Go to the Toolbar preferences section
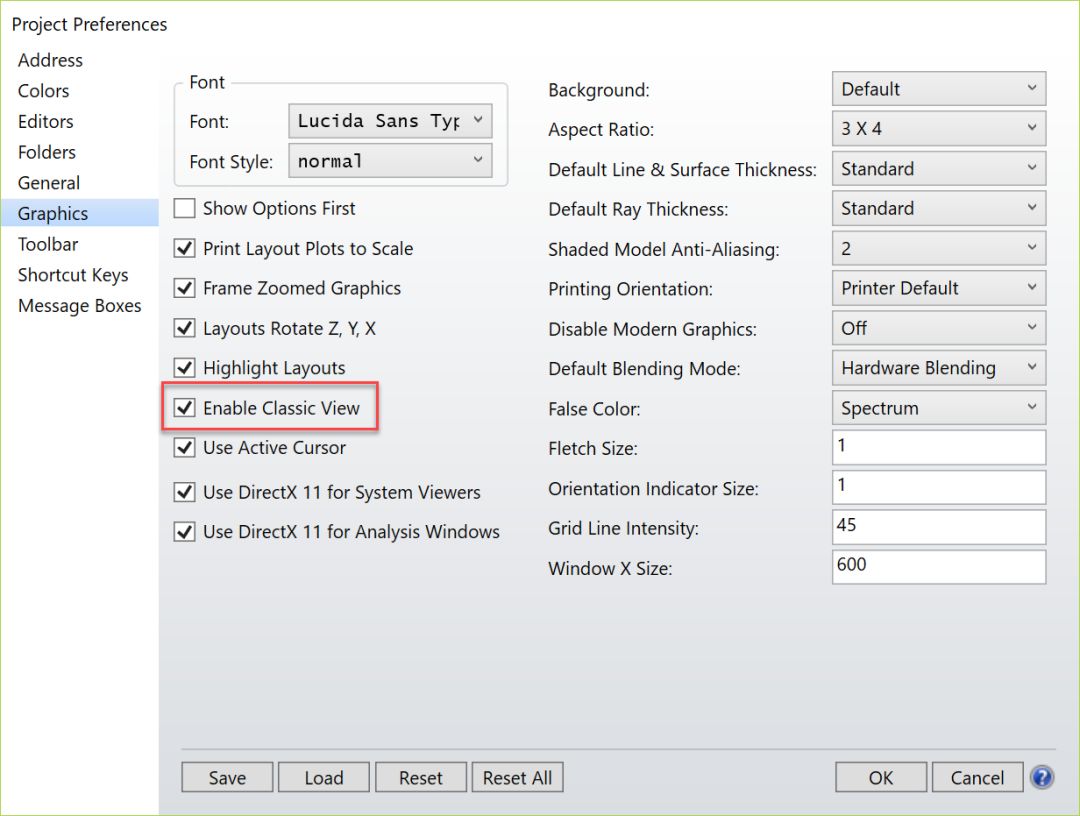Image resolution: width=1080 pixels, height=816 pixels. click(x=48, y=244)
